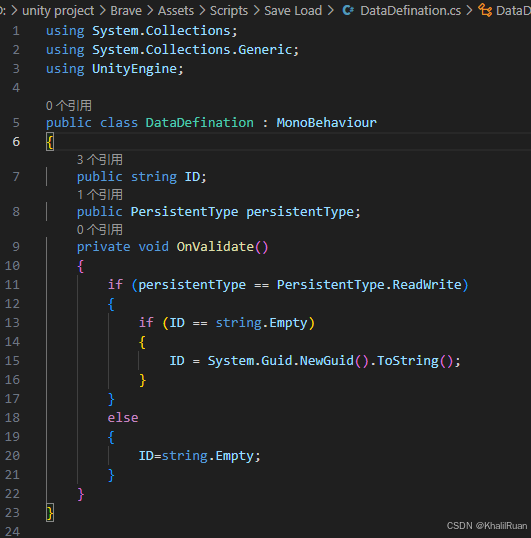The image size is (531, 538).
Task: Select the Assets breadcrumb folder
Action: [176, 11]
